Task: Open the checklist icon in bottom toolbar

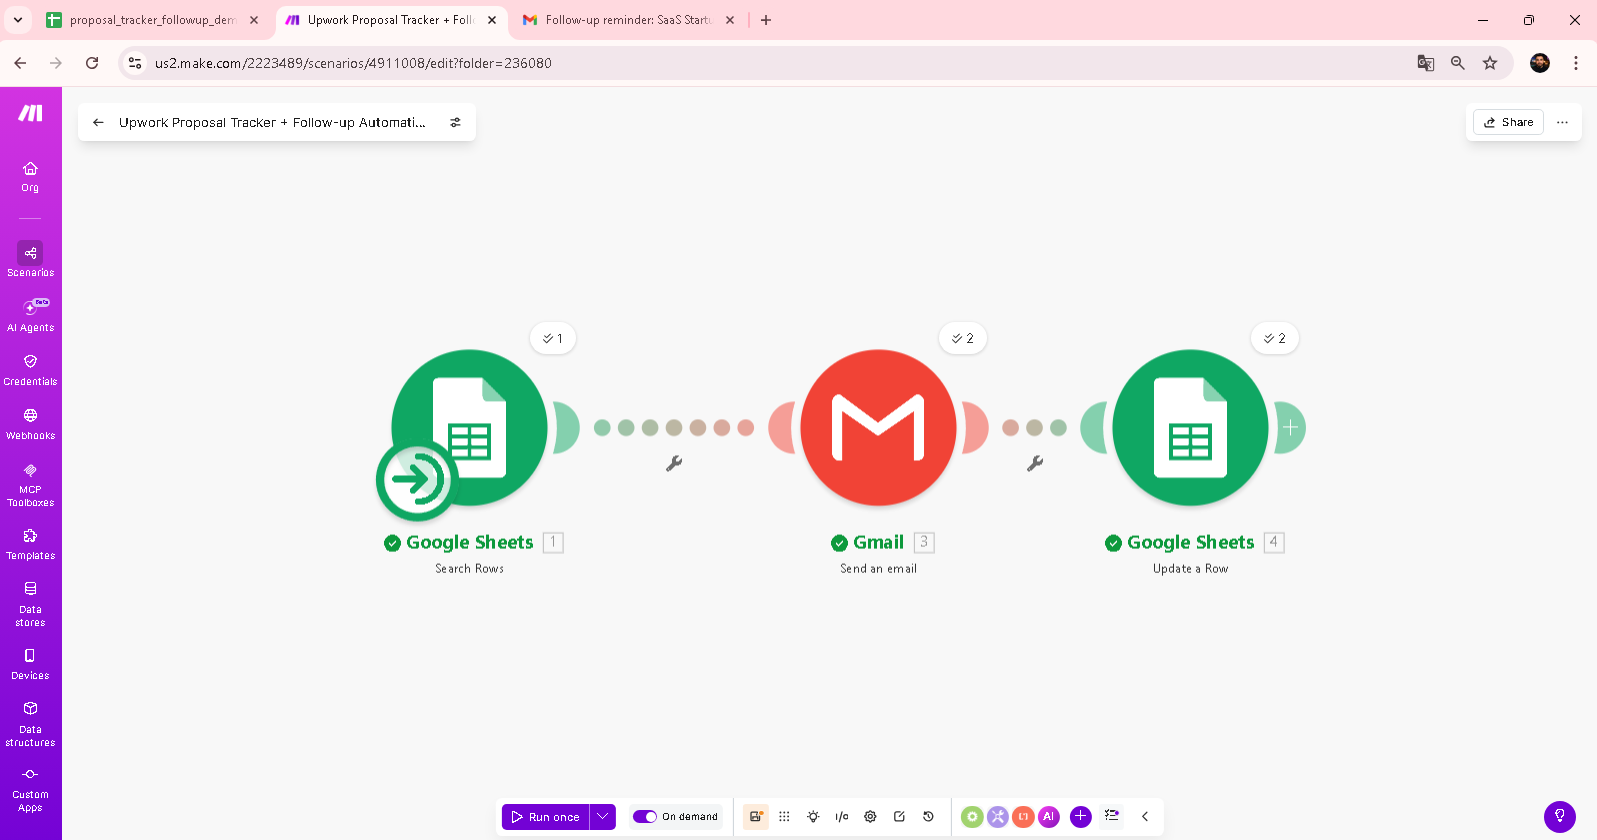Action: click(1112, 816)
